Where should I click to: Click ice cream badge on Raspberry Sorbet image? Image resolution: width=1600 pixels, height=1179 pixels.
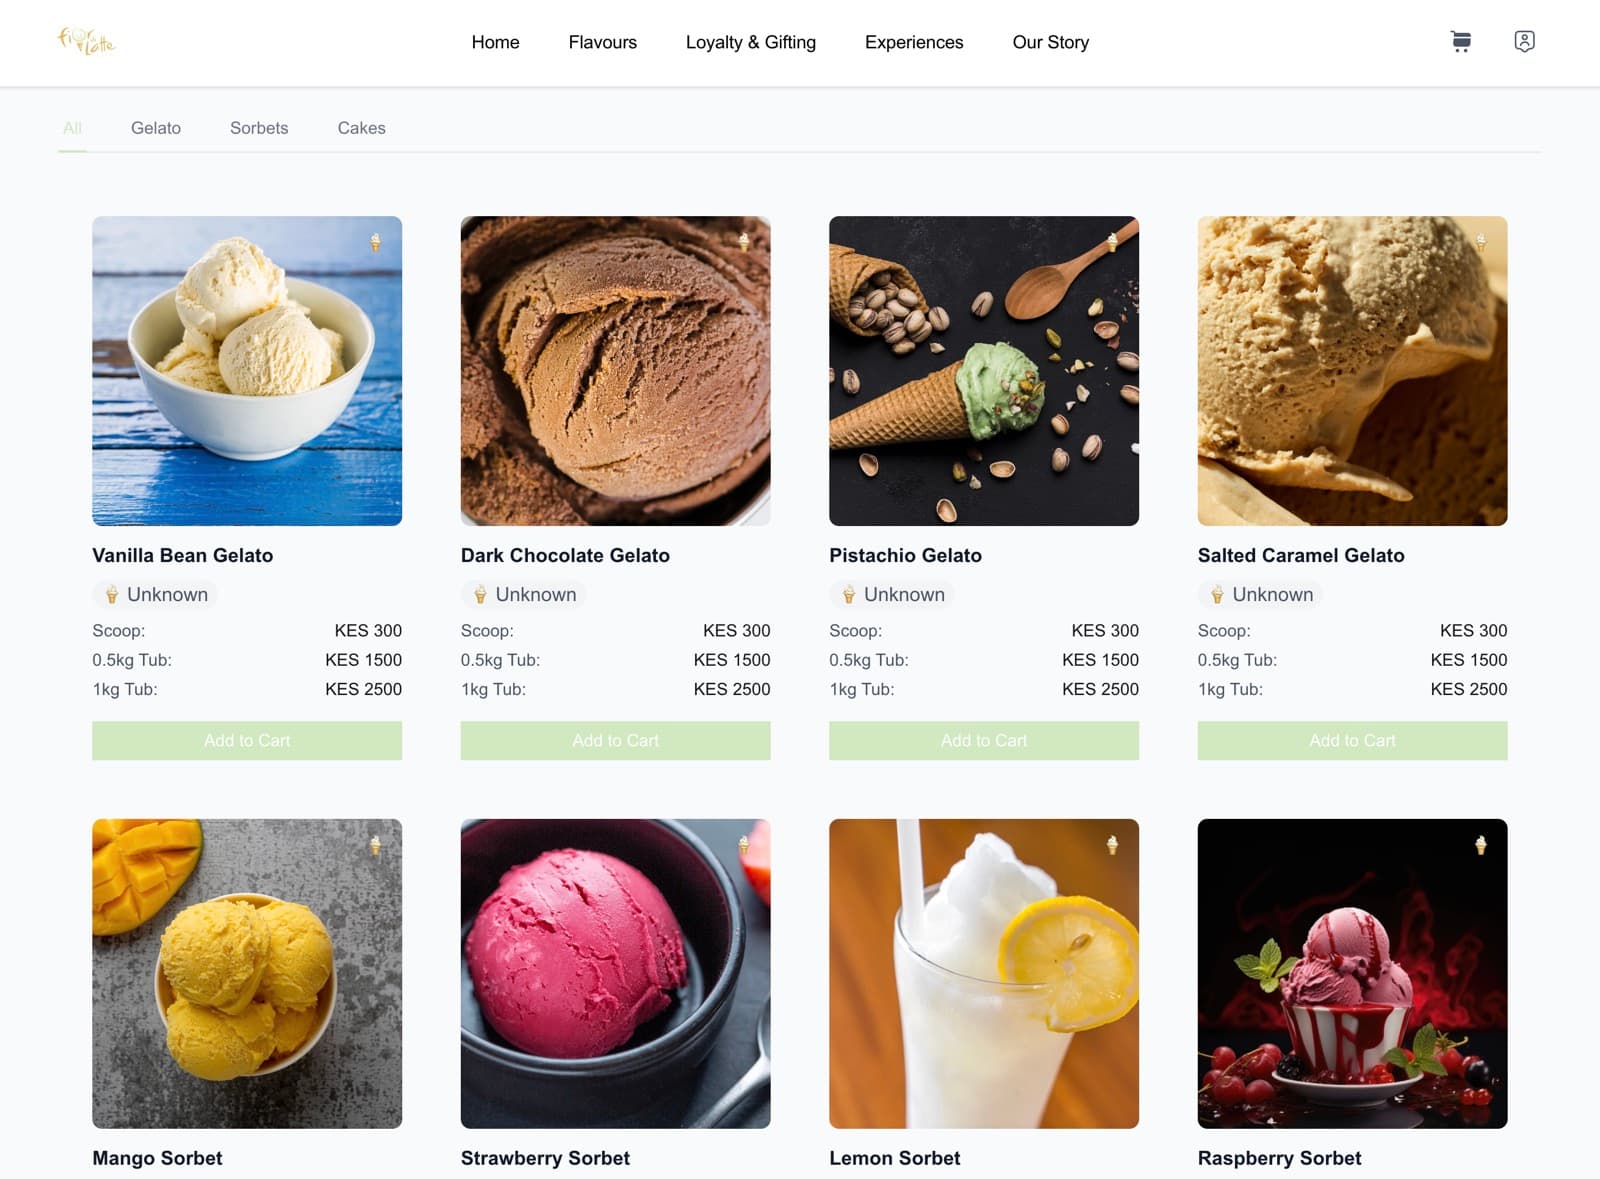tap(1480, 845)
